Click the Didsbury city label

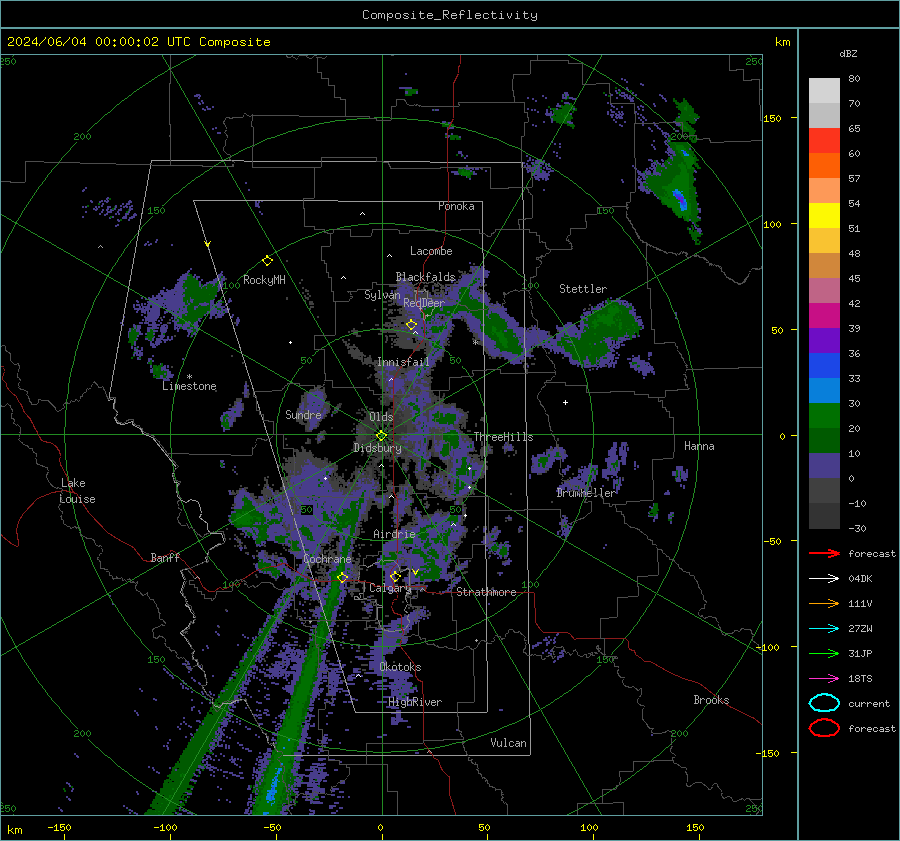[x=377, y=448]
